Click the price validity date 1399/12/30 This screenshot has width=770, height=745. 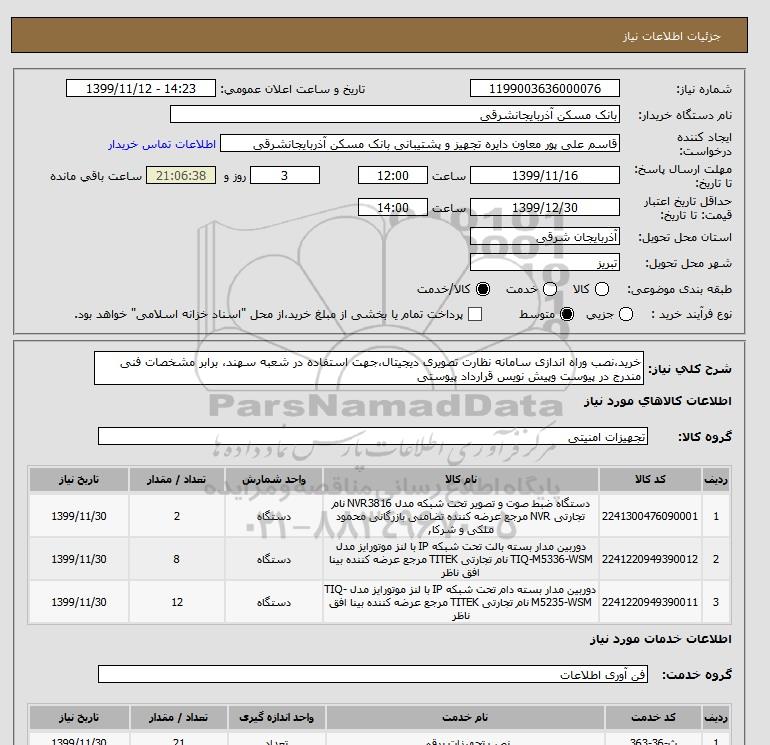point(545,207)
